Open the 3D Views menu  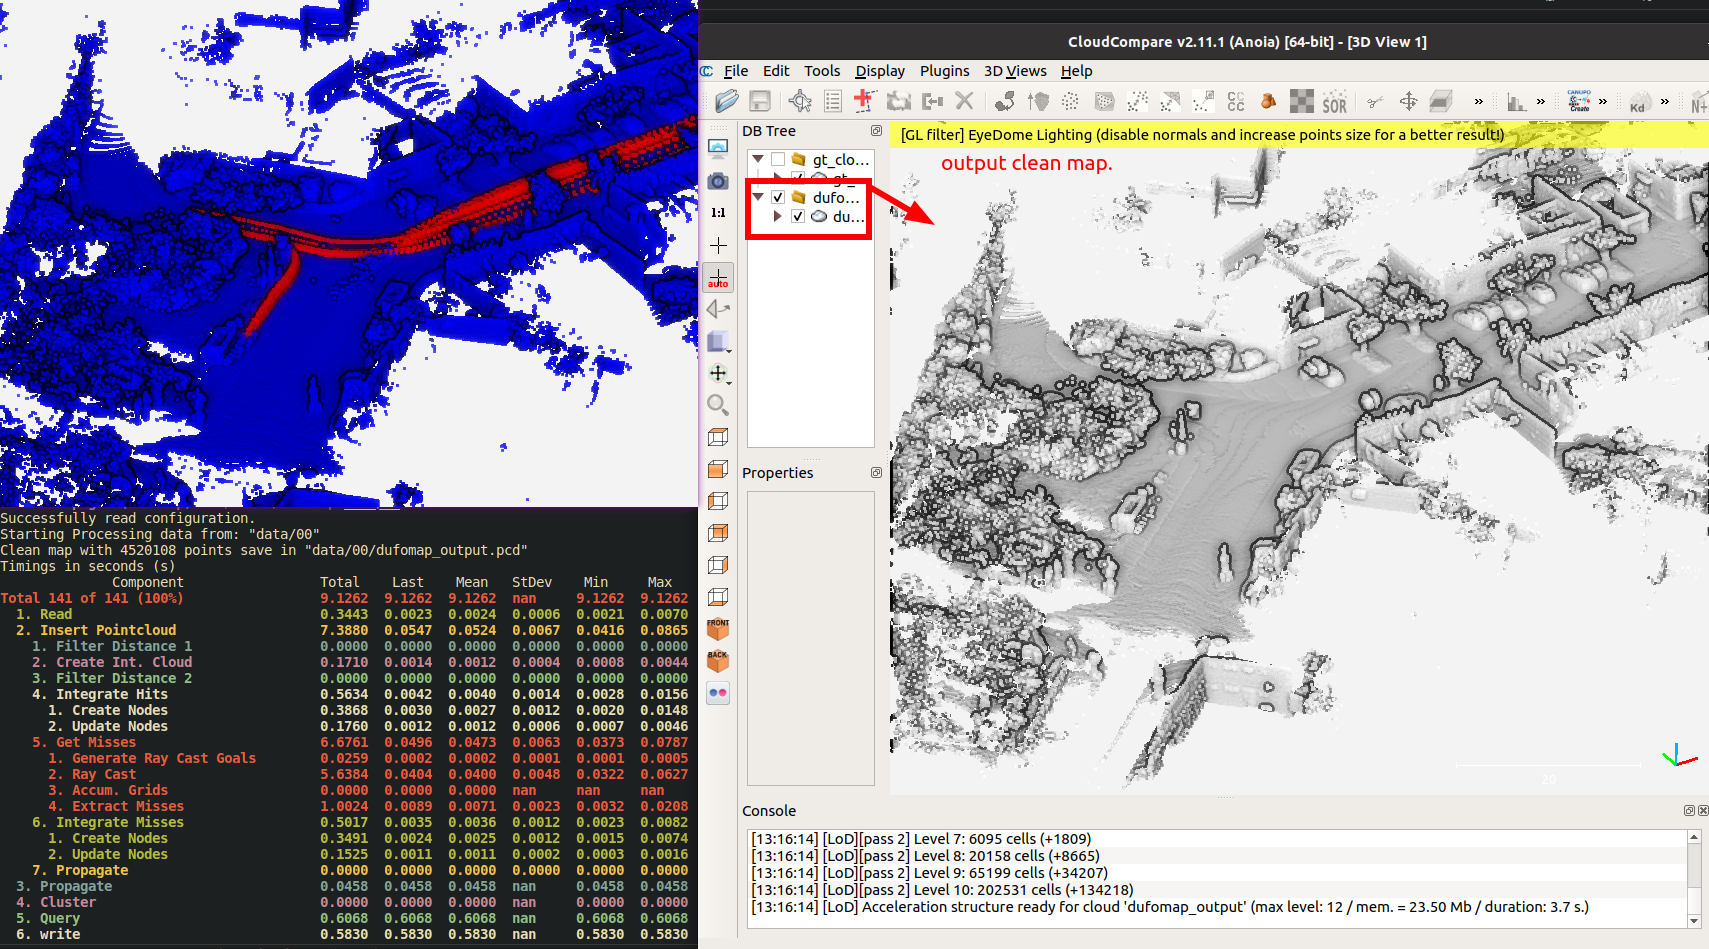tap(1015, 71)
